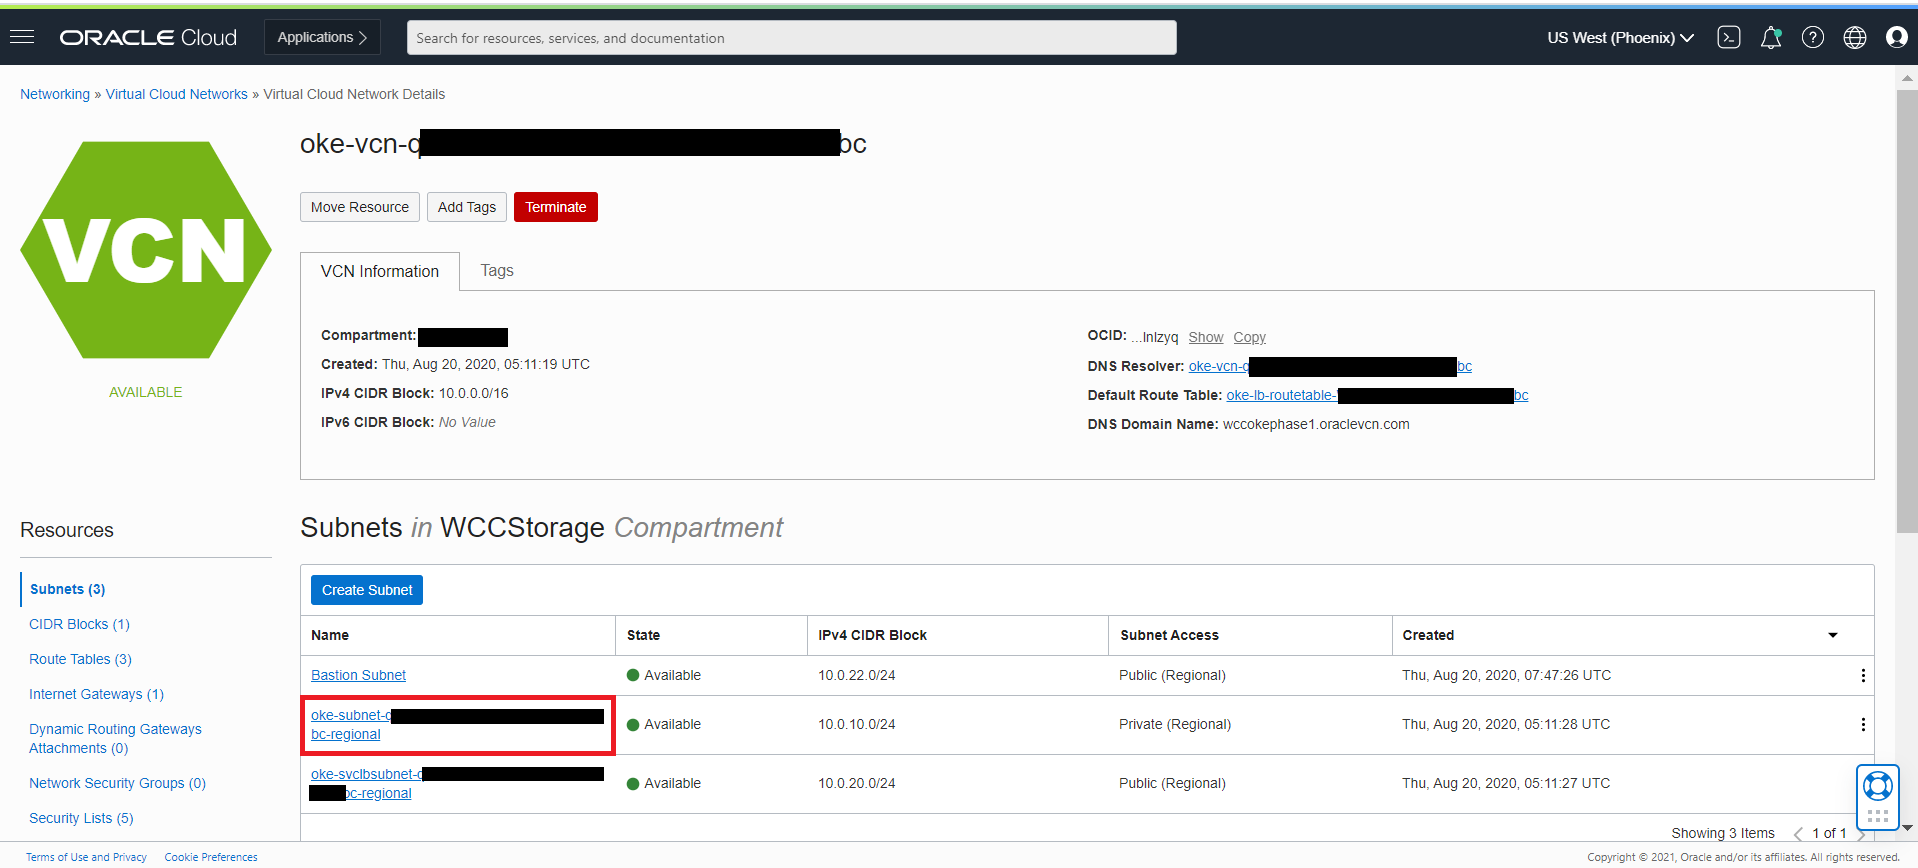This screenshot has width=1918, height=868.
Task: Open the help question mark icon
Action: click(x=1813, y=37)
